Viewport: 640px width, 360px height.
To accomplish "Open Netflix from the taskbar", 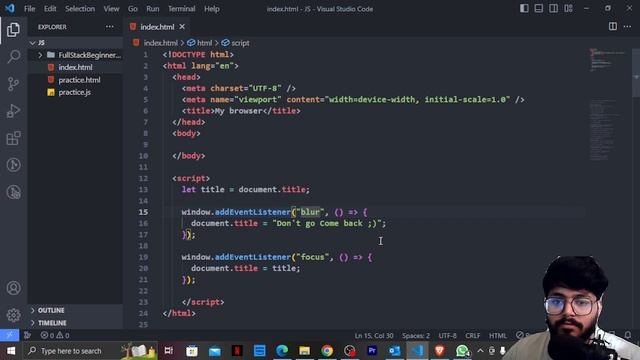I will pyautogui.click(x=237, y=351).
